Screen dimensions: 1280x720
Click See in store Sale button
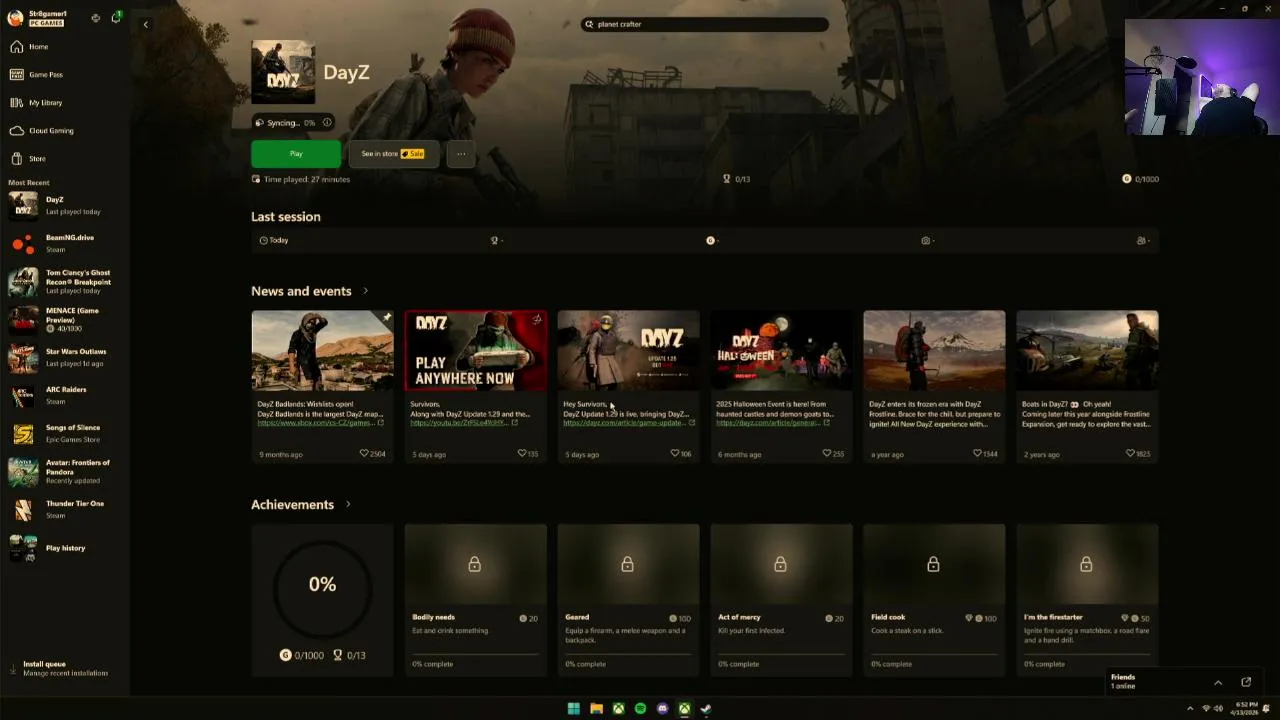click(x=393, y=154)
